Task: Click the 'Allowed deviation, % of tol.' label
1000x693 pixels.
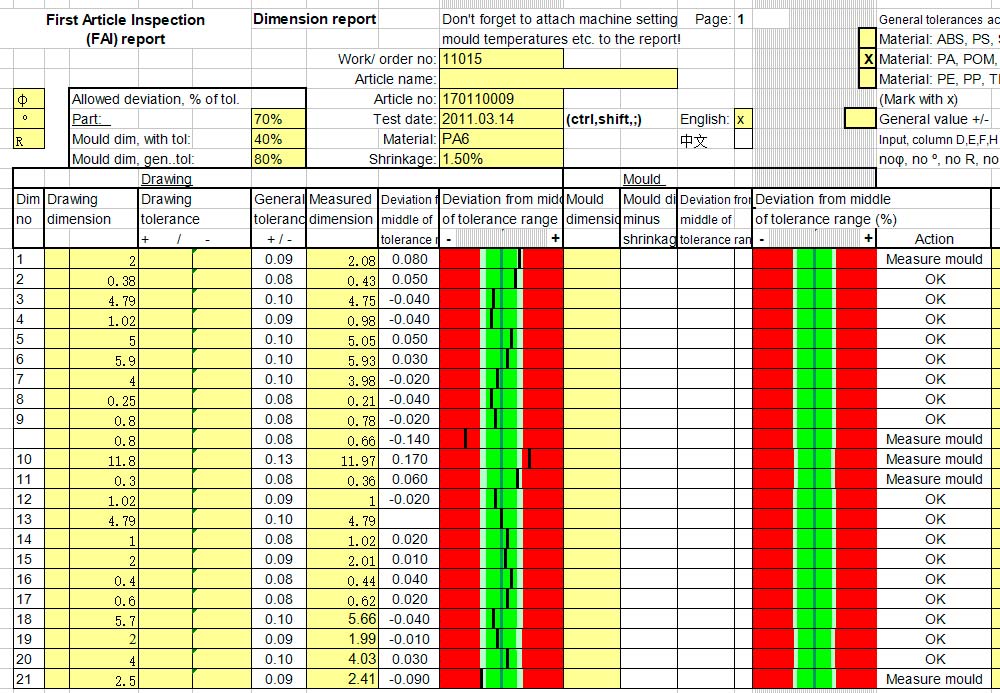Action: tap(156, 99)
